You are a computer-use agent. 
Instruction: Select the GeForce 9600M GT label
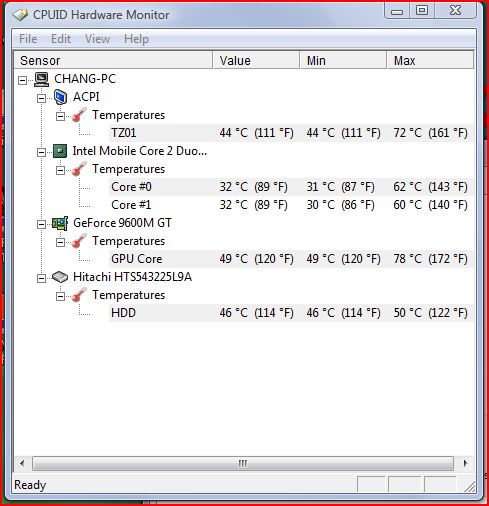coord(122,223)
